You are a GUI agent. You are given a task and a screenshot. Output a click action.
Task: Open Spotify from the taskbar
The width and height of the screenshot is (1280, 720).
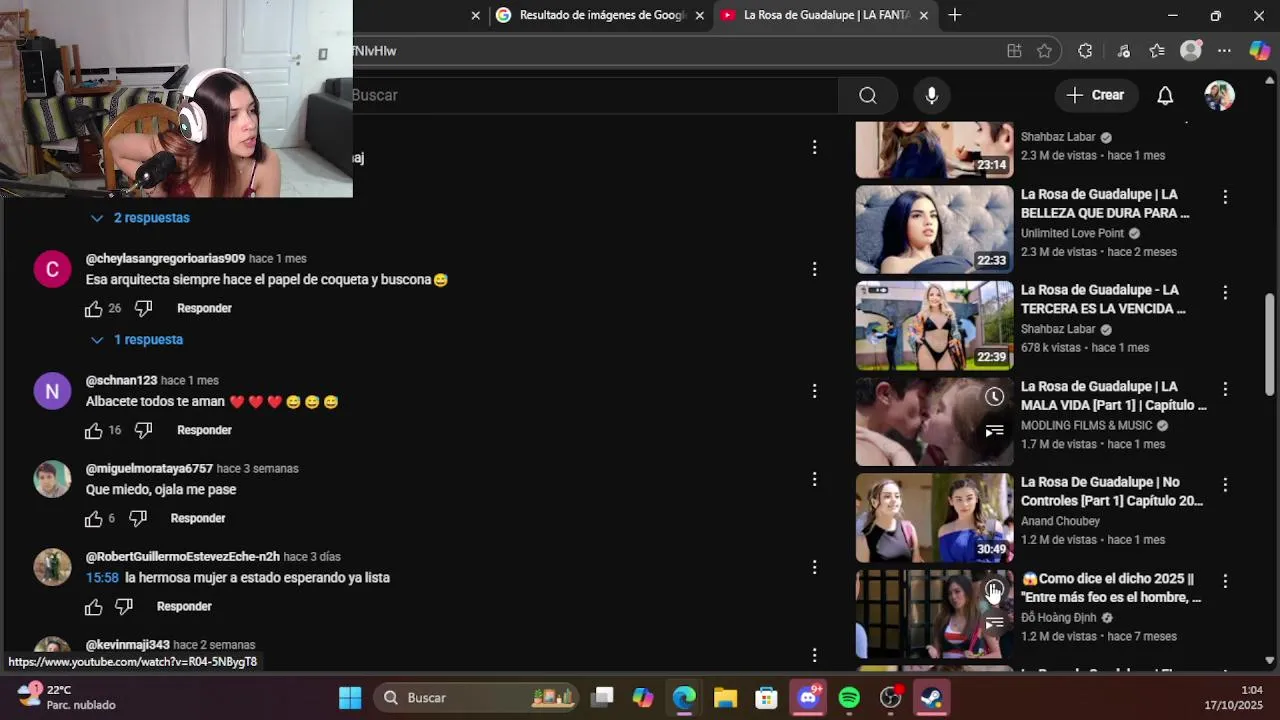(849, 697)
